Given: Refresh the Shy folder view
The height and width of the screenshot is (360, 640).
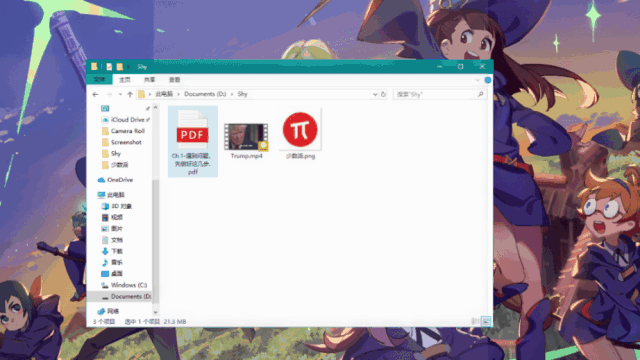Looking at the screenshot, I should (383, 94).
